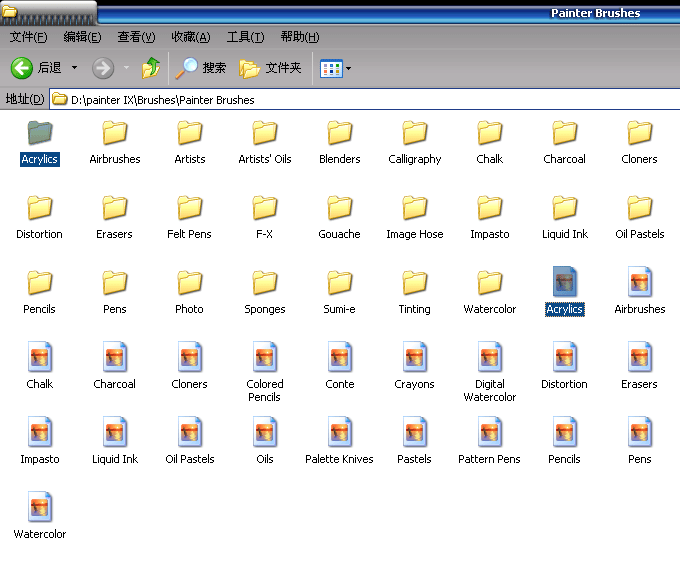This screenshot has height=582, width=680.
Task: Select the F-X folder
Action: pos(265,218)
